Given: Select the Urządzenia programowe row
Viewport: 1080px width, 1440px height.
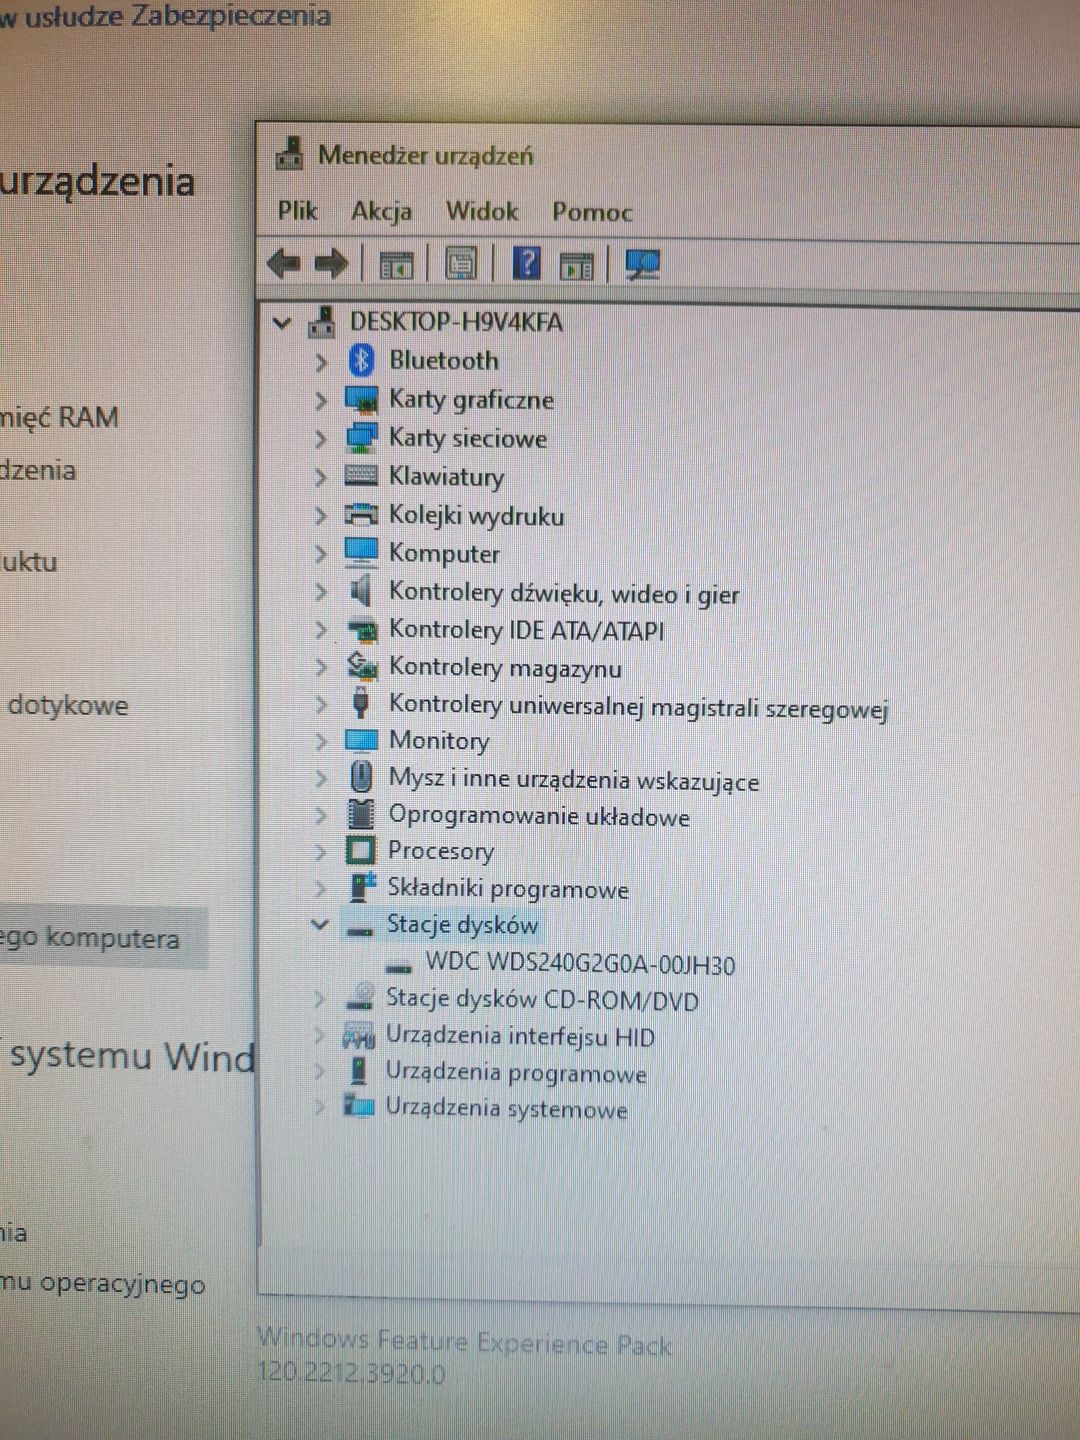Looking at the screenshot, I should coord(516,1073).
